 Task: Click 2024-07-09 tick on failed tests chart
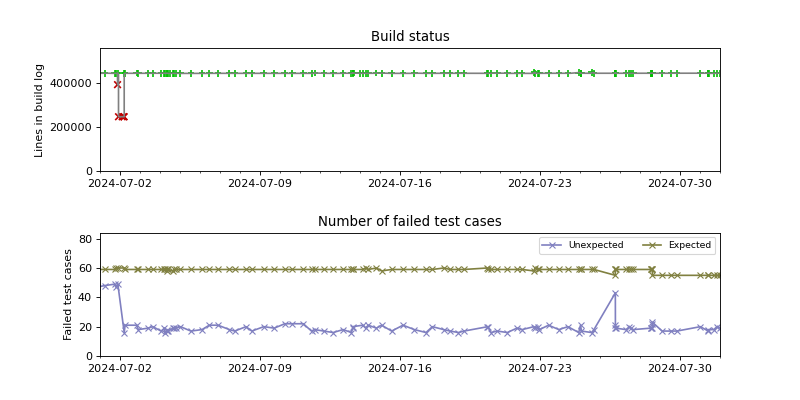pos(260,368)
